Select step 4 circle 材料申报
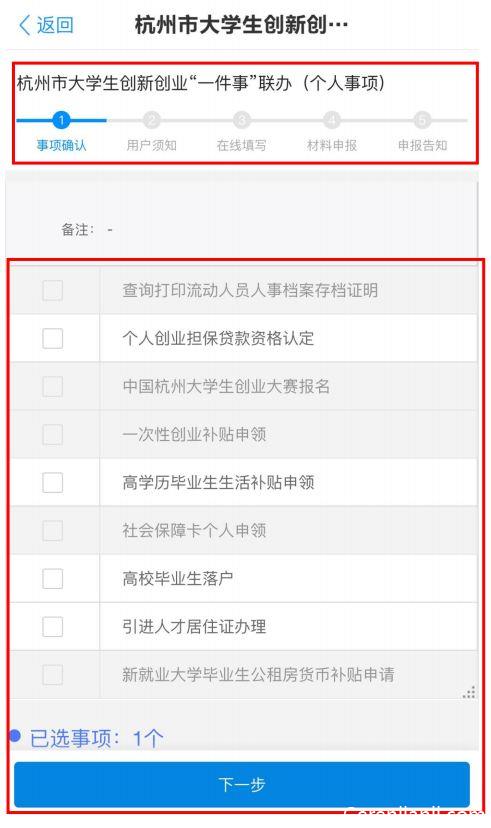The height and width of the screenshot is (828, 491). click(332, 120)
